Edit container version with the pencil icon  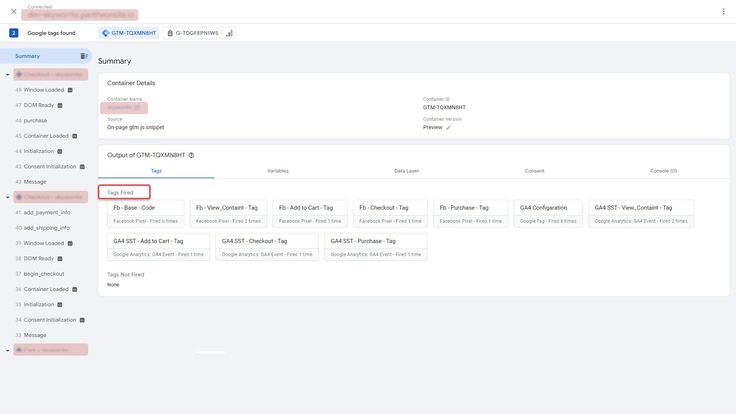(448, 128)
